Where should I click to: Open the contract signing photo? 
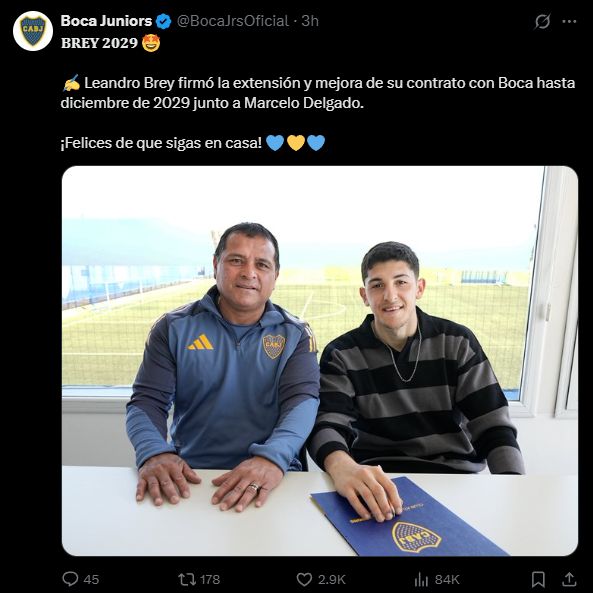[320, 361]
